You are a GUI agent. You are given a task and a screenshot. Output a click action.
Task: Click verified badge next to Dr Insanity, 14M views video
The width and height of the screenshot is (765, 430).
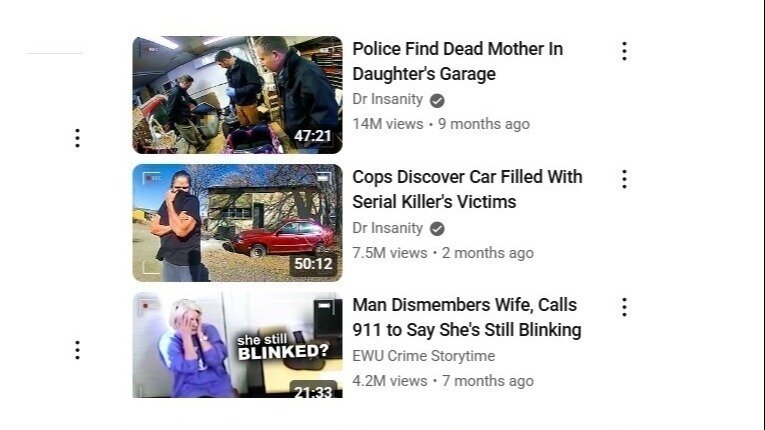[437, 101]
